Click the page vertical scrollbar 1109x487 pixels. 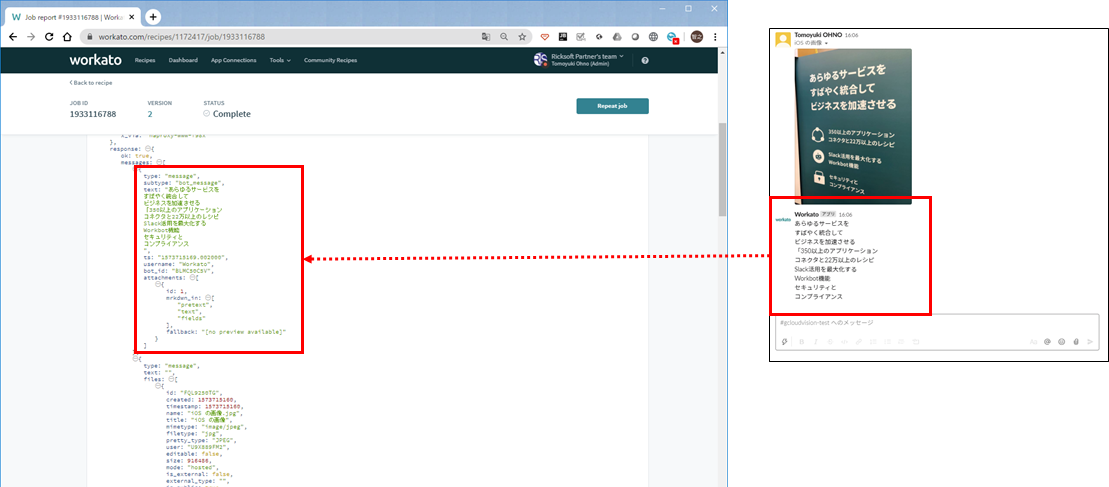722,169
